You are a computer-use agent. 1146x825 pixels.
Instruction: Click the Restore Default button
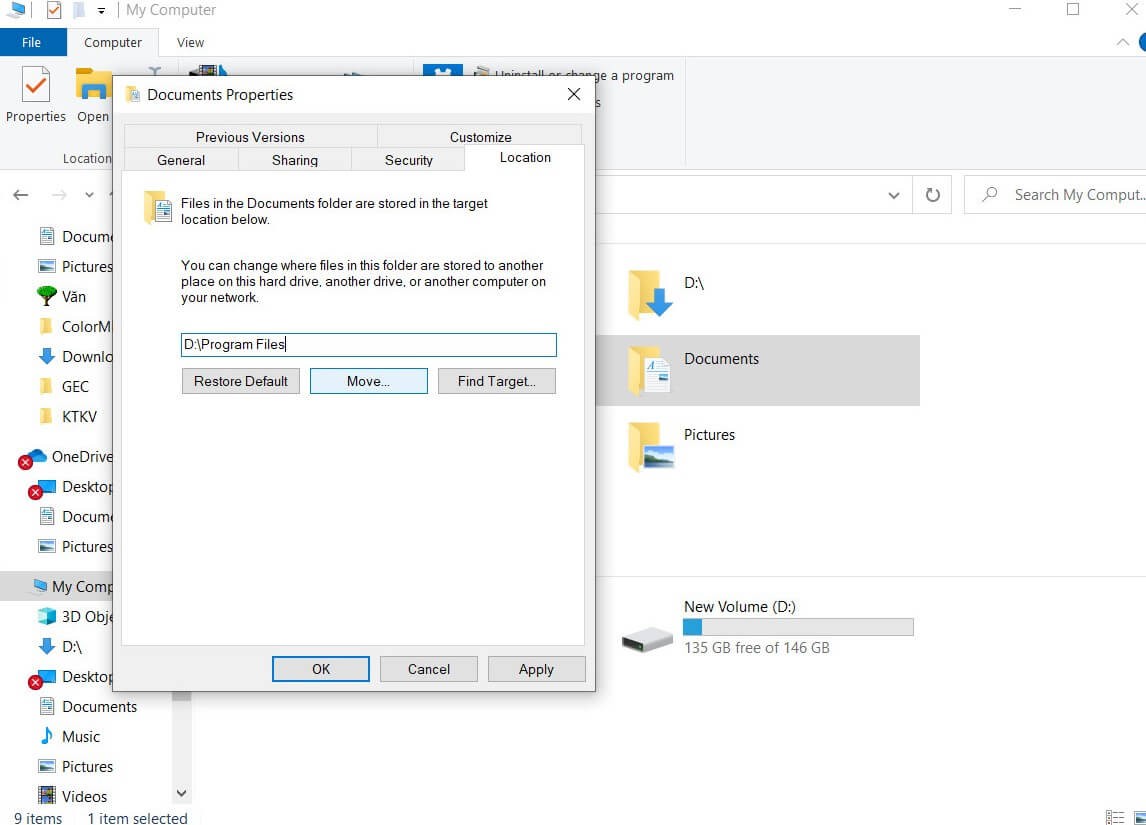240,381
